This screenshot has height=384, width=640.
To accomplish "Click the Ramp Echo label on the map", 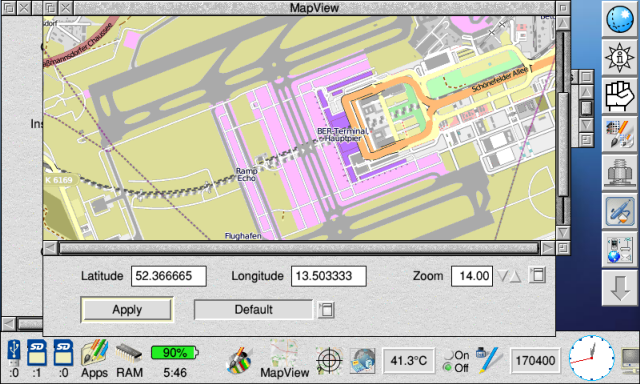I will pyautogui.click(x=247, y=175).
